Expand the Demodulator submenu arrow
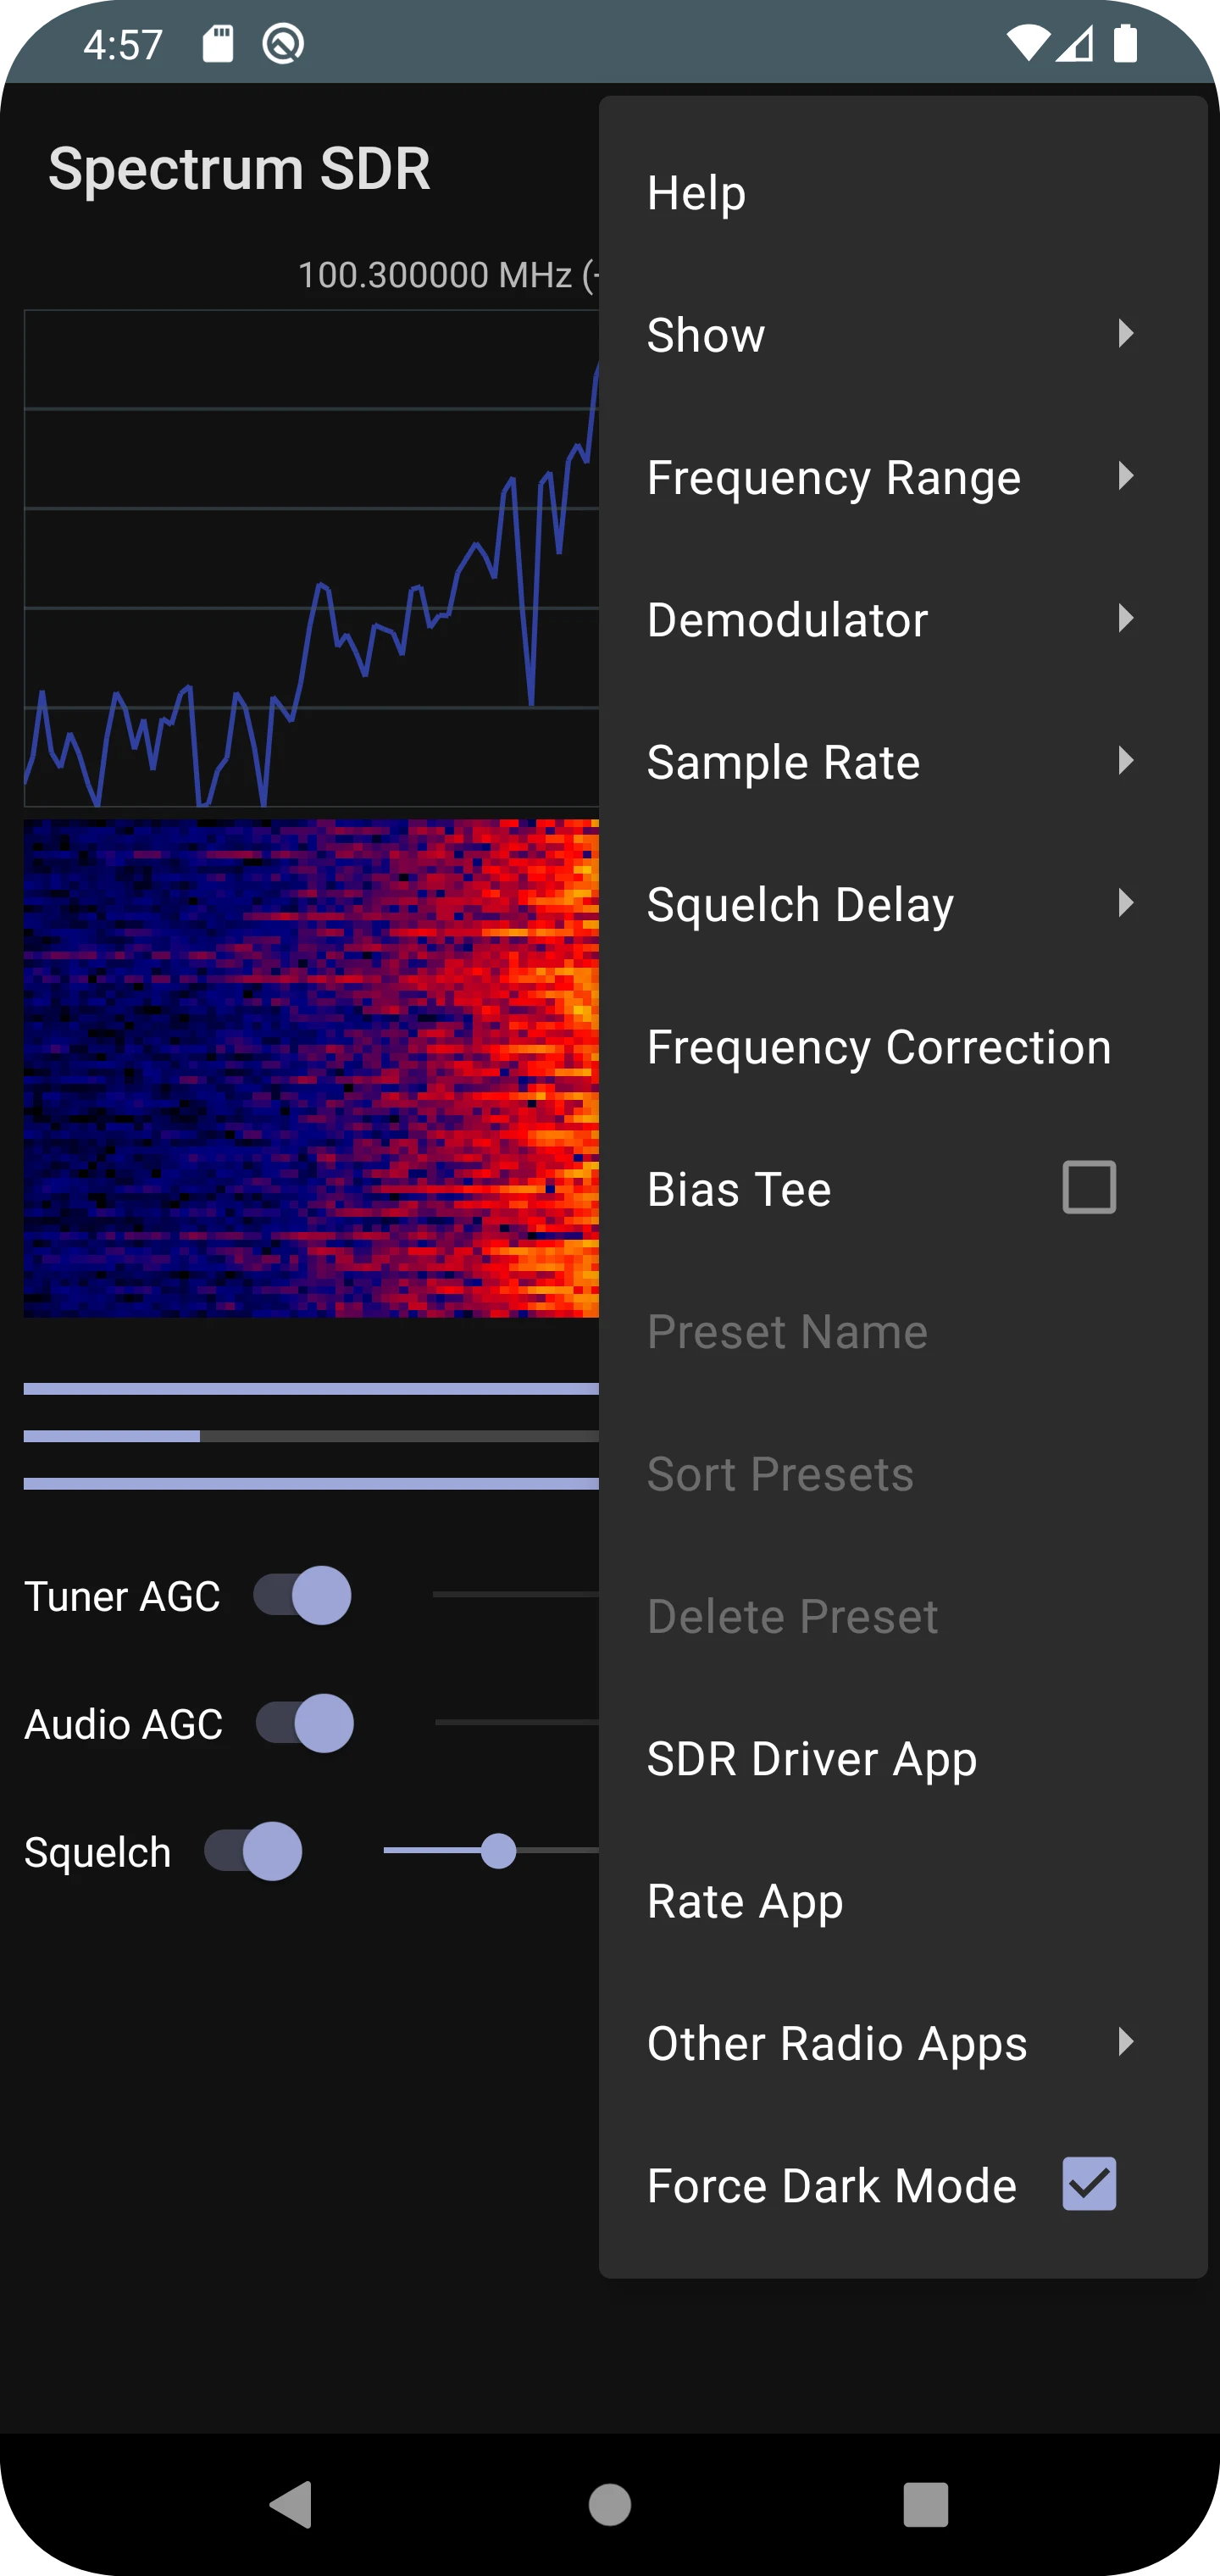 pos(1126,618)
